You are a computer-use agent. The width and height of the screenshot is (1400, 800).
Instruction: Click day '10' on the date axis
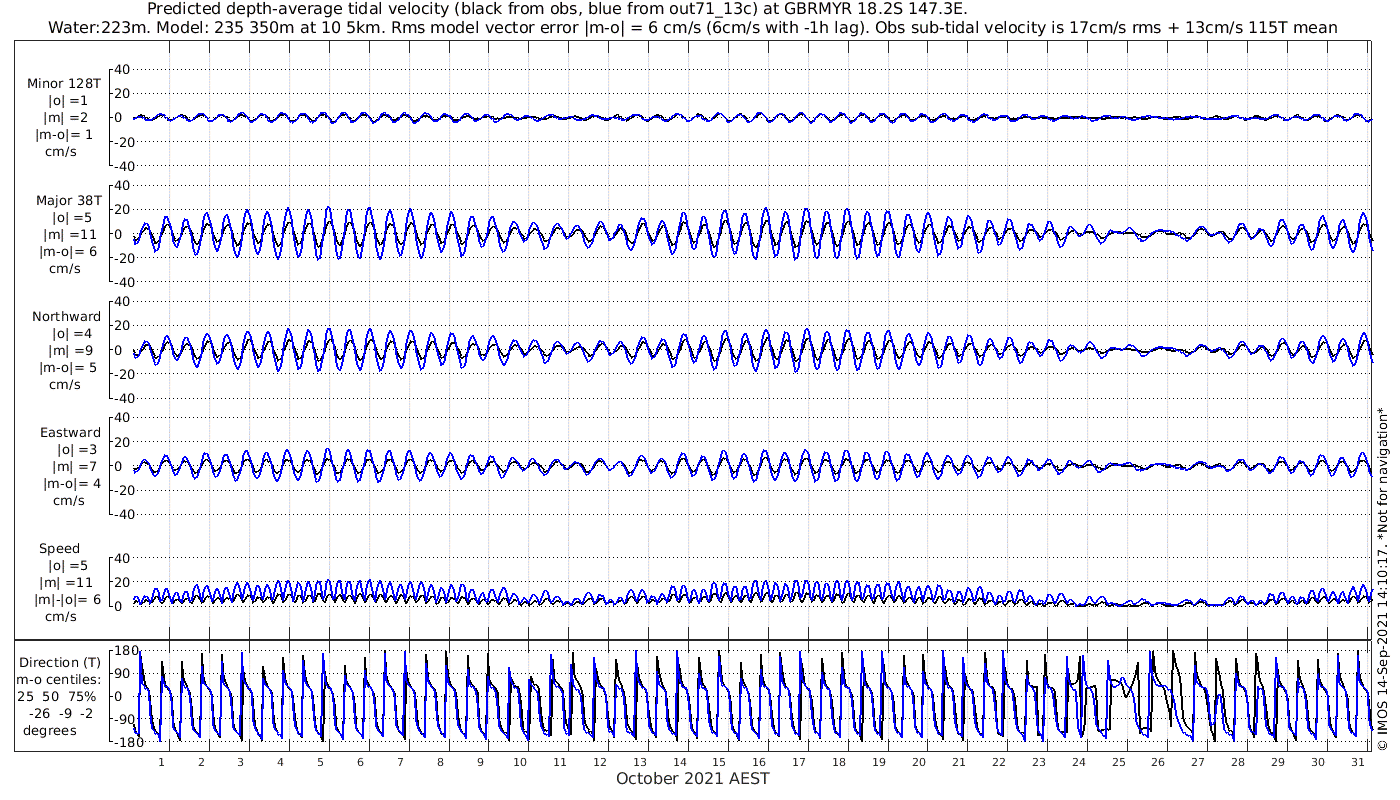[520, 761]
